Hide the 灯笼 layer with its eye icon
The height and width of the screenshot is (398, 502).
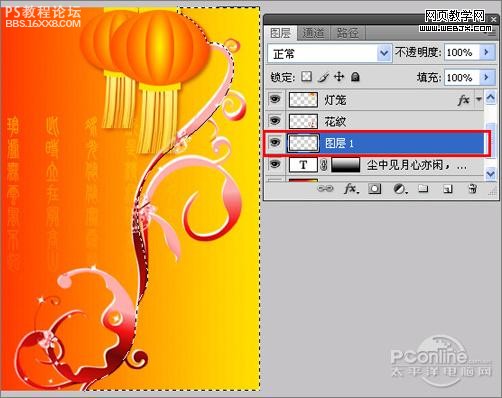[275, 99]
